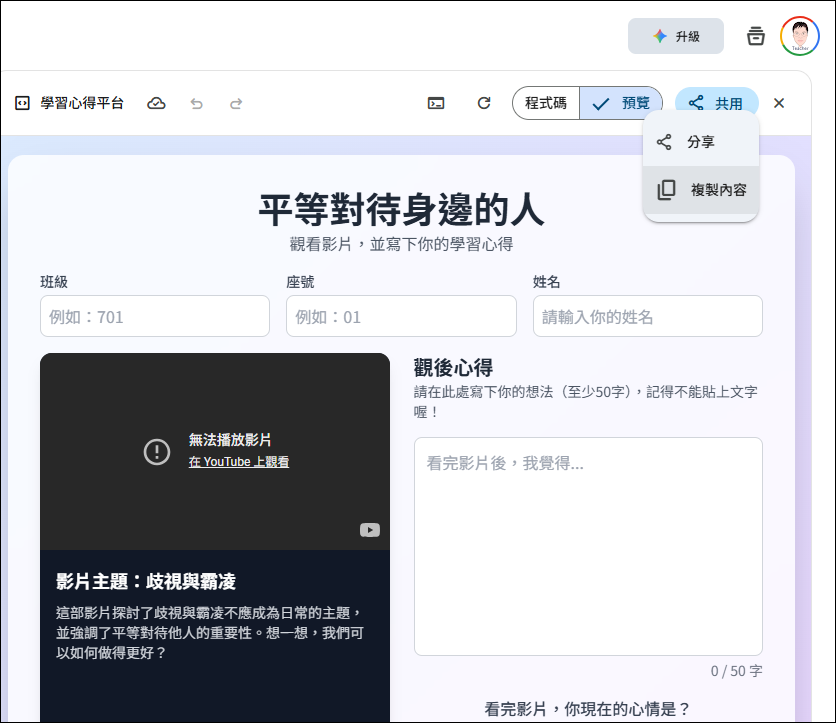The width and height of the screenshot is (836, 723).
Task: Close the panel with the X icon
Action: tap(779, 103)
